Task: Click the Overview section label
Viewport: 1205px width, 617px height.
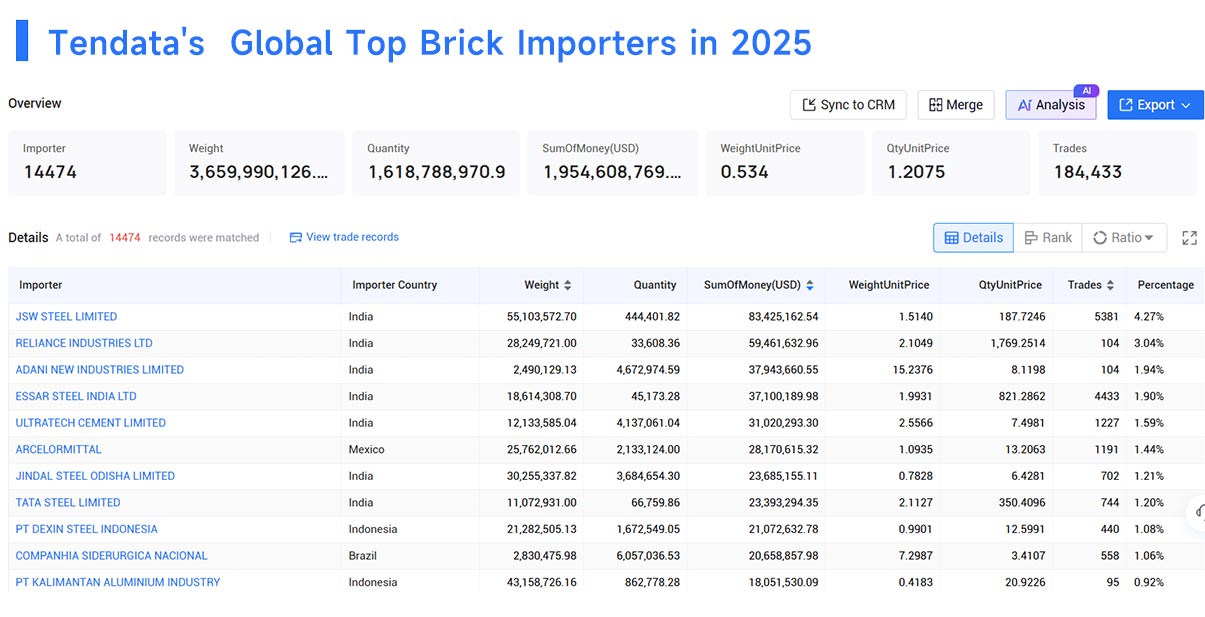Action: (x=35, y=103)
